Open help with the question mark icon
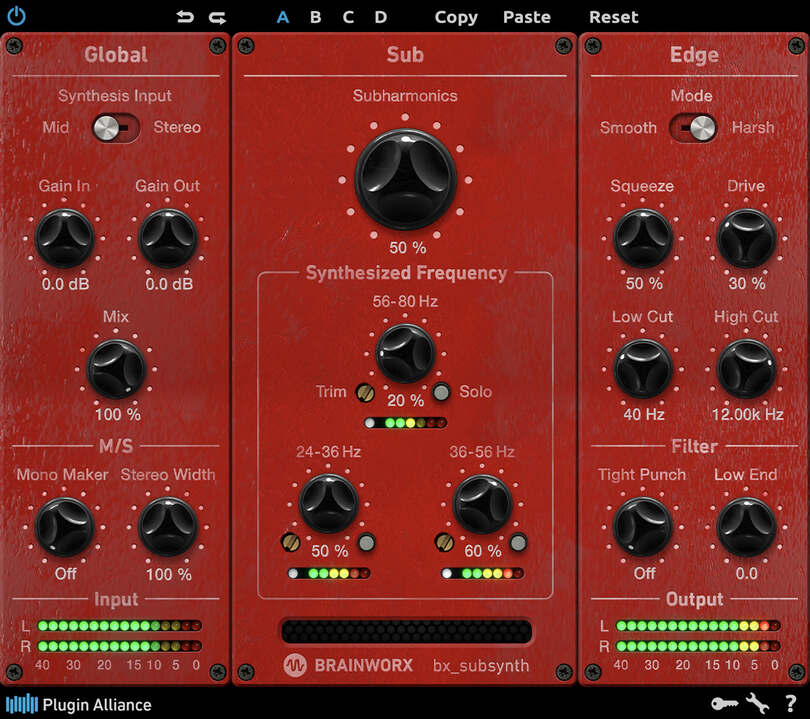Viewport: 810px width, 719px height. click(x=789, y=704)
